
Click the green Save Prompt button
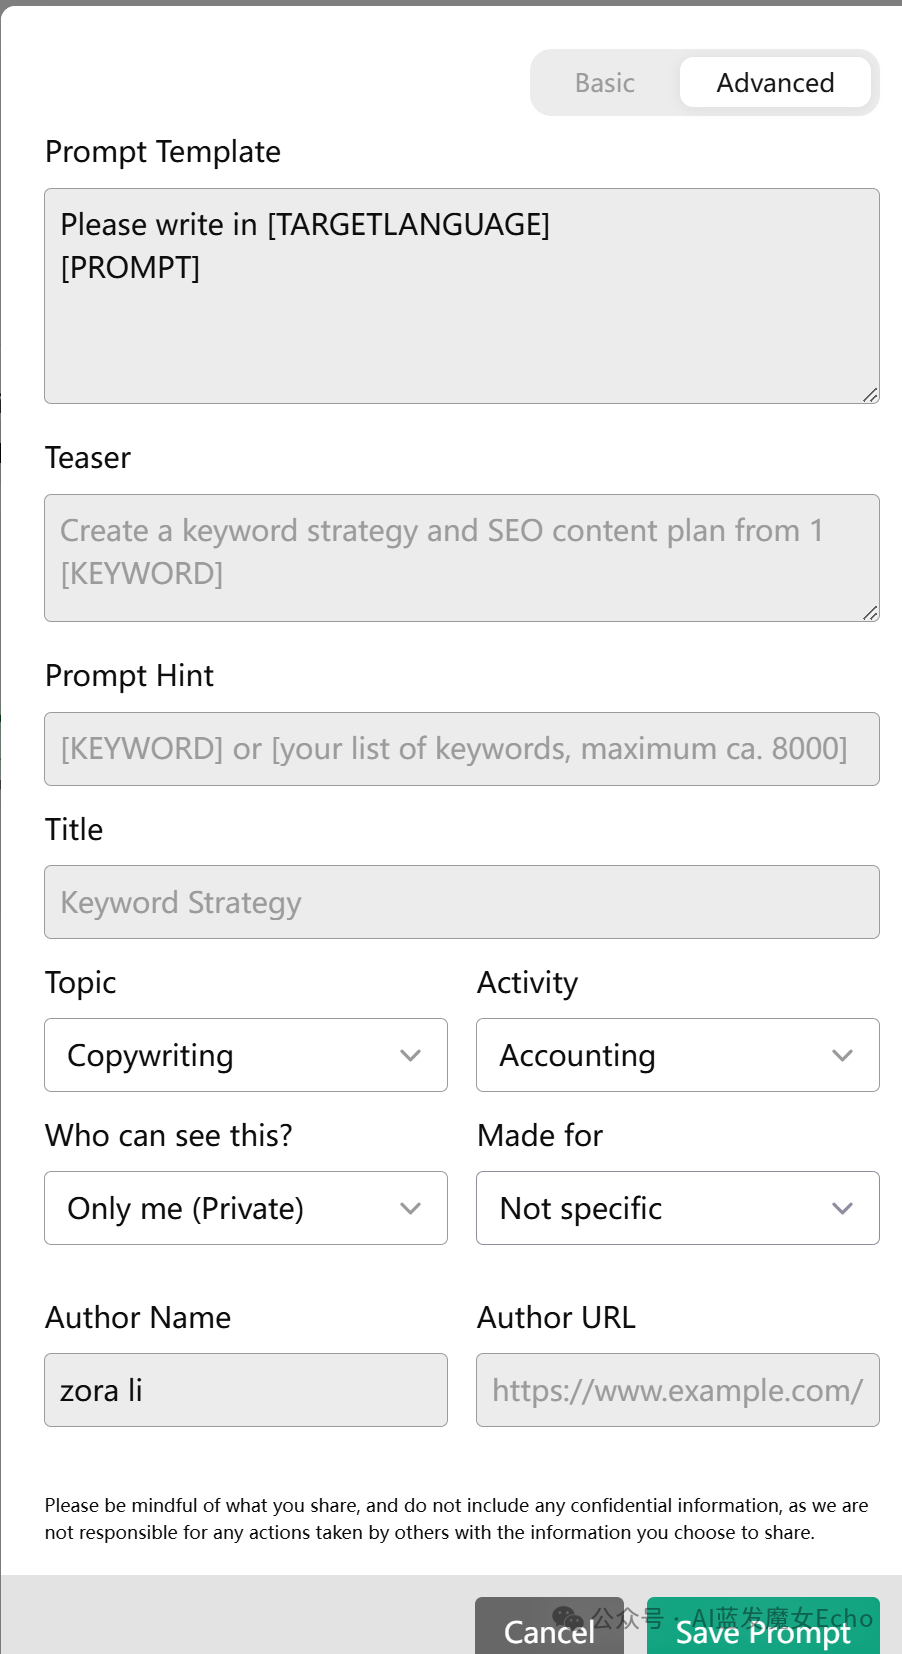point(763,1629)
